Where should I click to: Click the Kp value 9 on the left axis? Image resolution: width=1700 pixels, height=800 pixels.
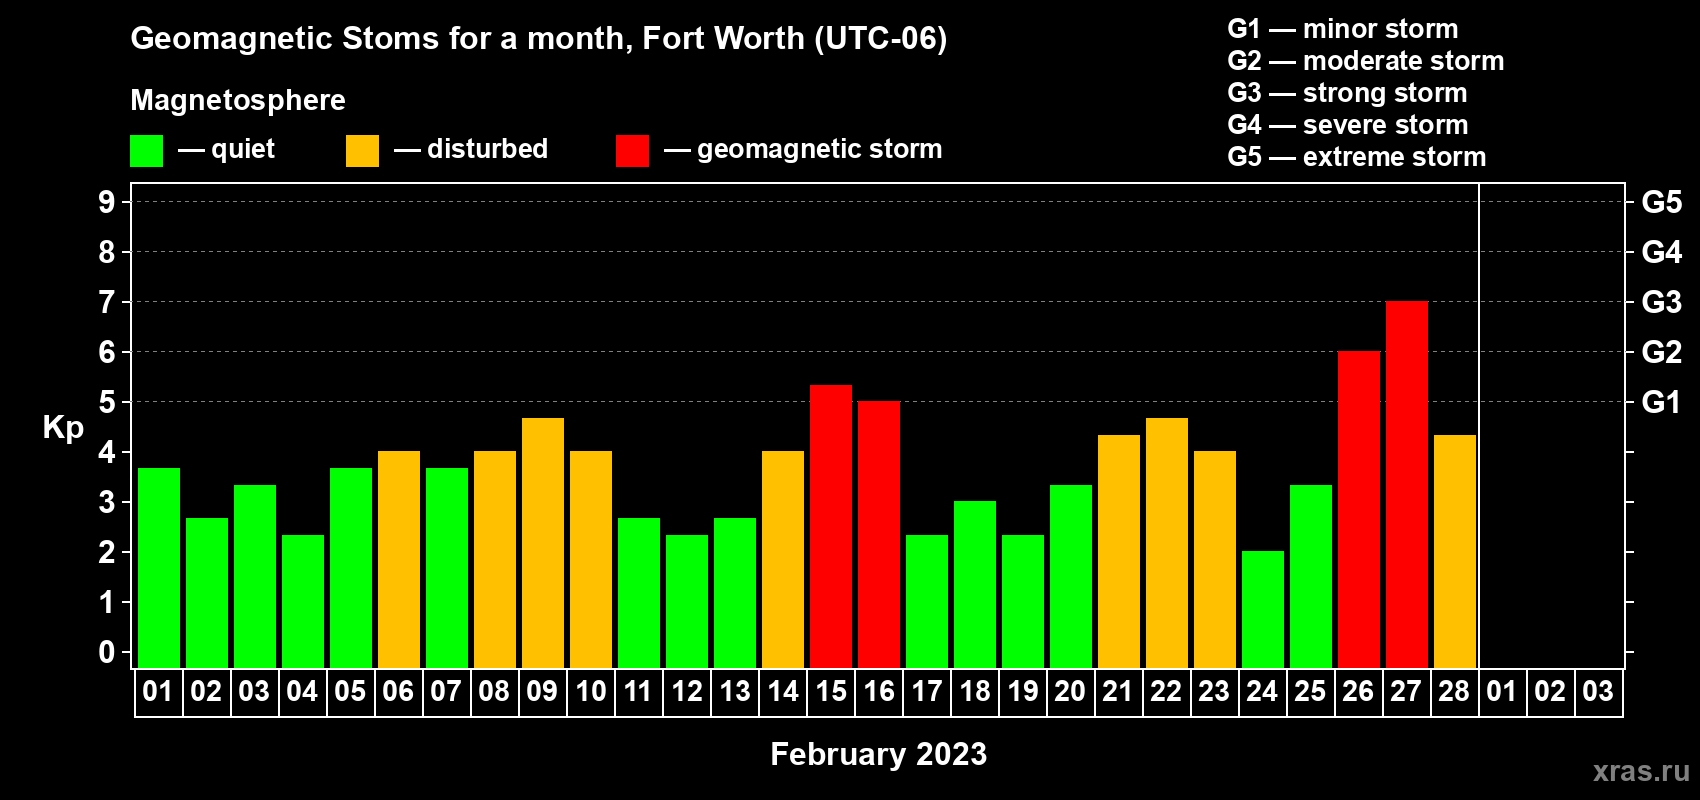(x=107, y=202)
